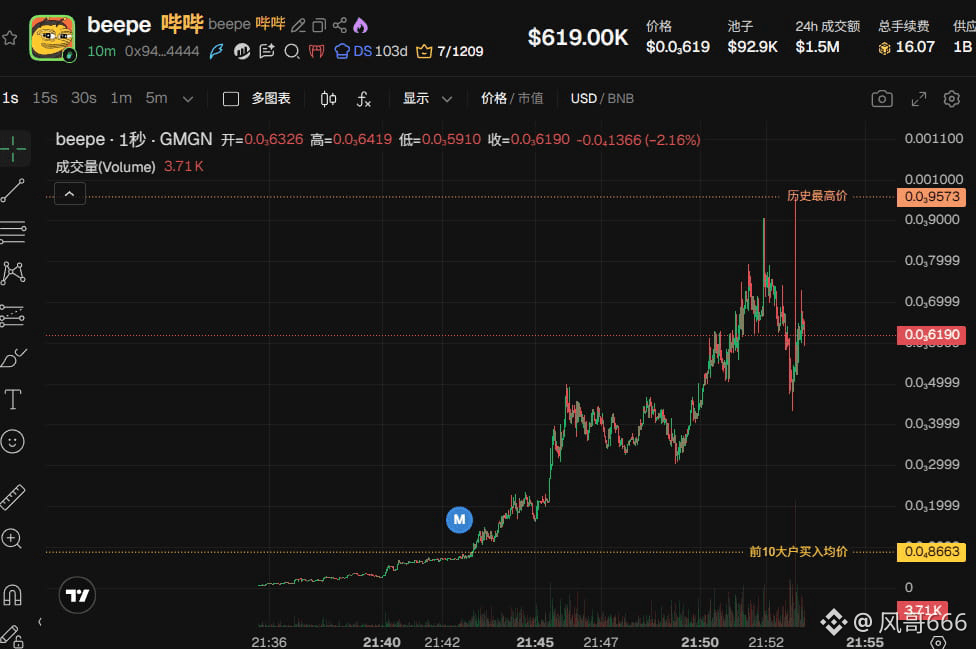Change the candlestick chart style
This screenshot has height=649, width=976.
[328, 99]
